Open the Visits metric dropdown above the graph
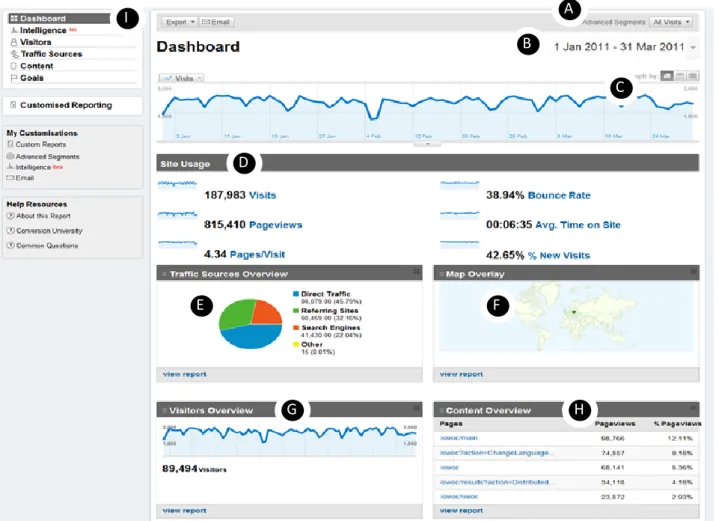The width and height of the screenshot is (716, 521). click(181, 78)
